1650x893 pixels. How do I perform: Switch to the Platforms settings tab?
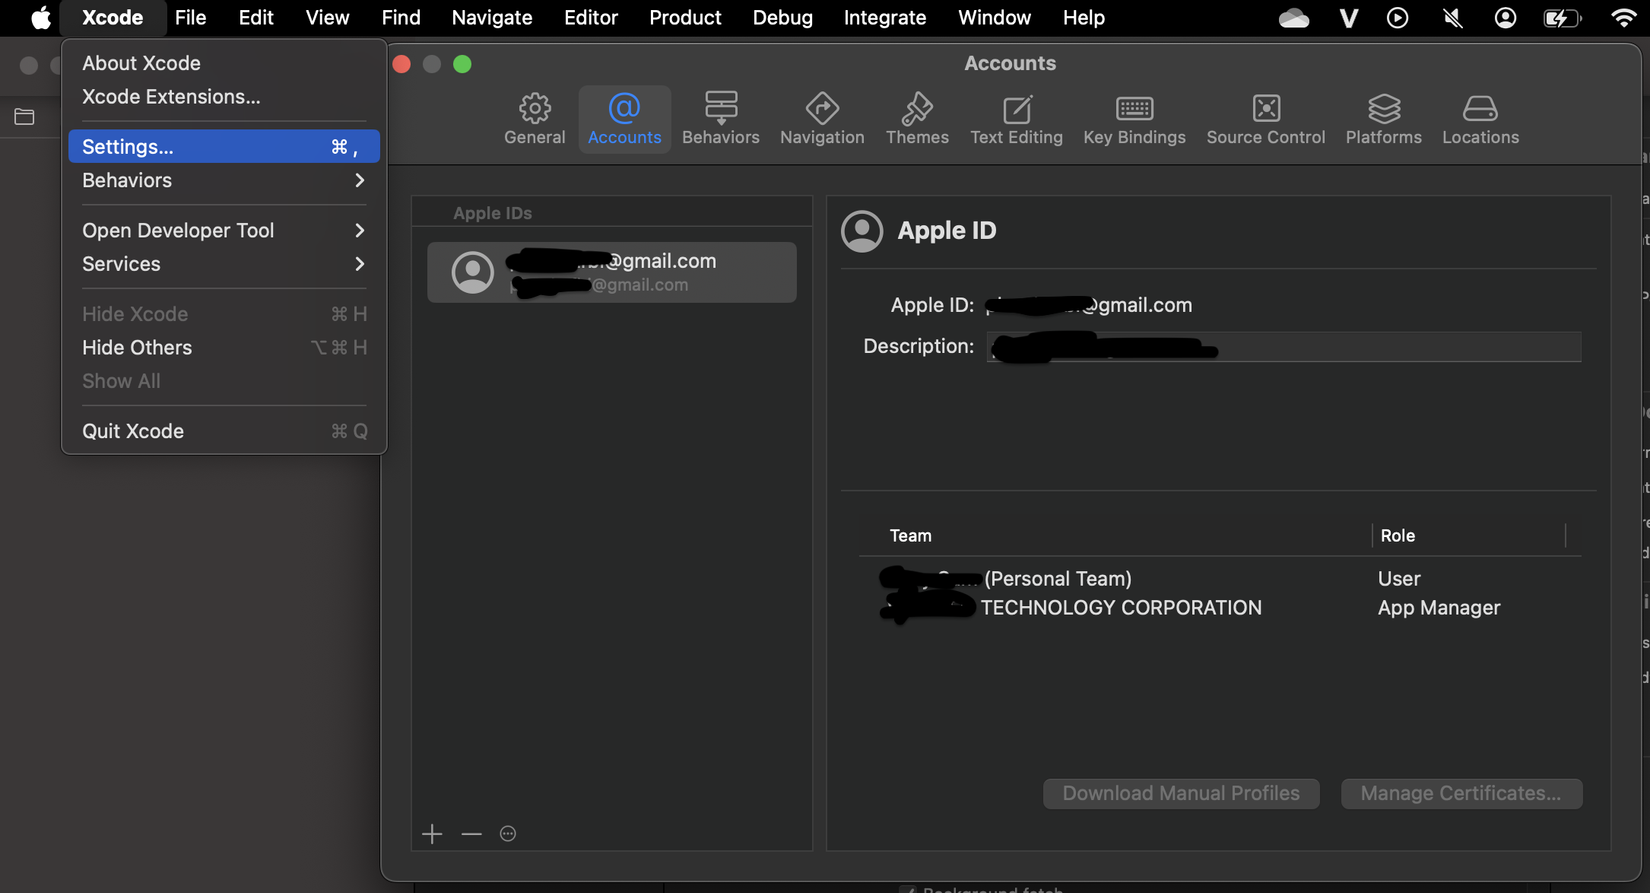(1383, 119)
